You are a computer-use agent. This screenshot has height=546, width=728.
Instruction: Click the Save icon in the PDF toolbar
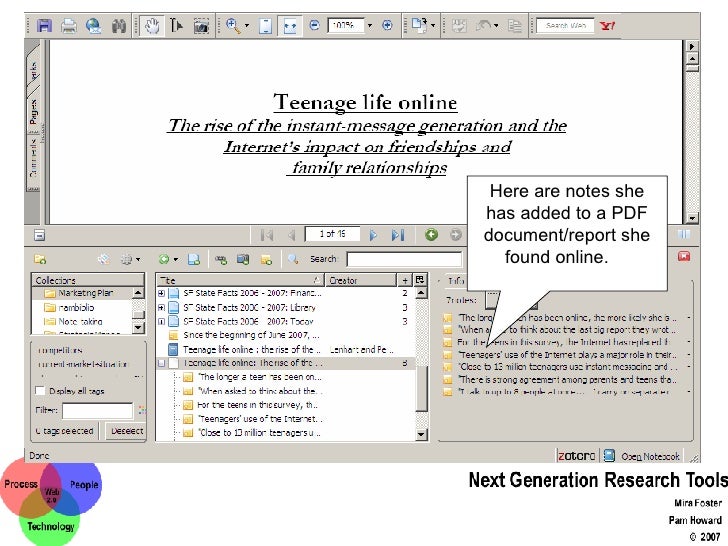pyautogui.click(x=44, y=25)
